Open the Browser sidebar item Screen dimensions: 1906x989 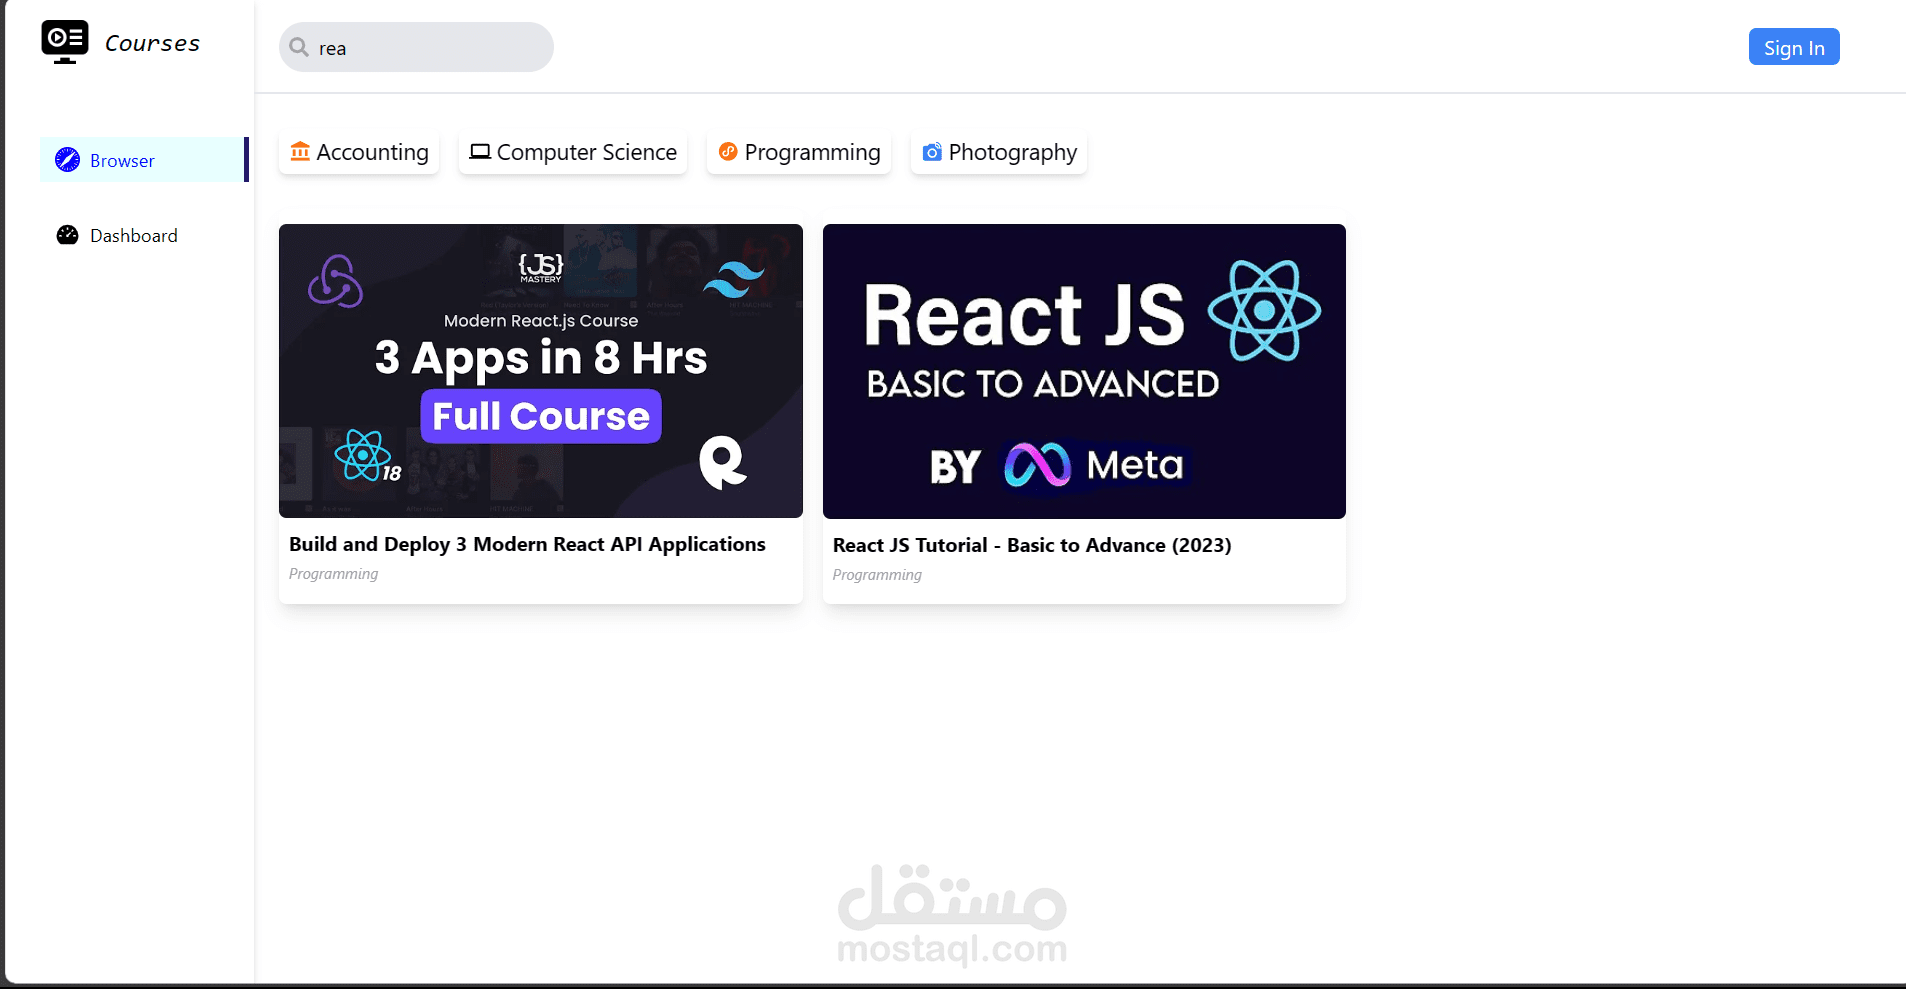[144, 160]
